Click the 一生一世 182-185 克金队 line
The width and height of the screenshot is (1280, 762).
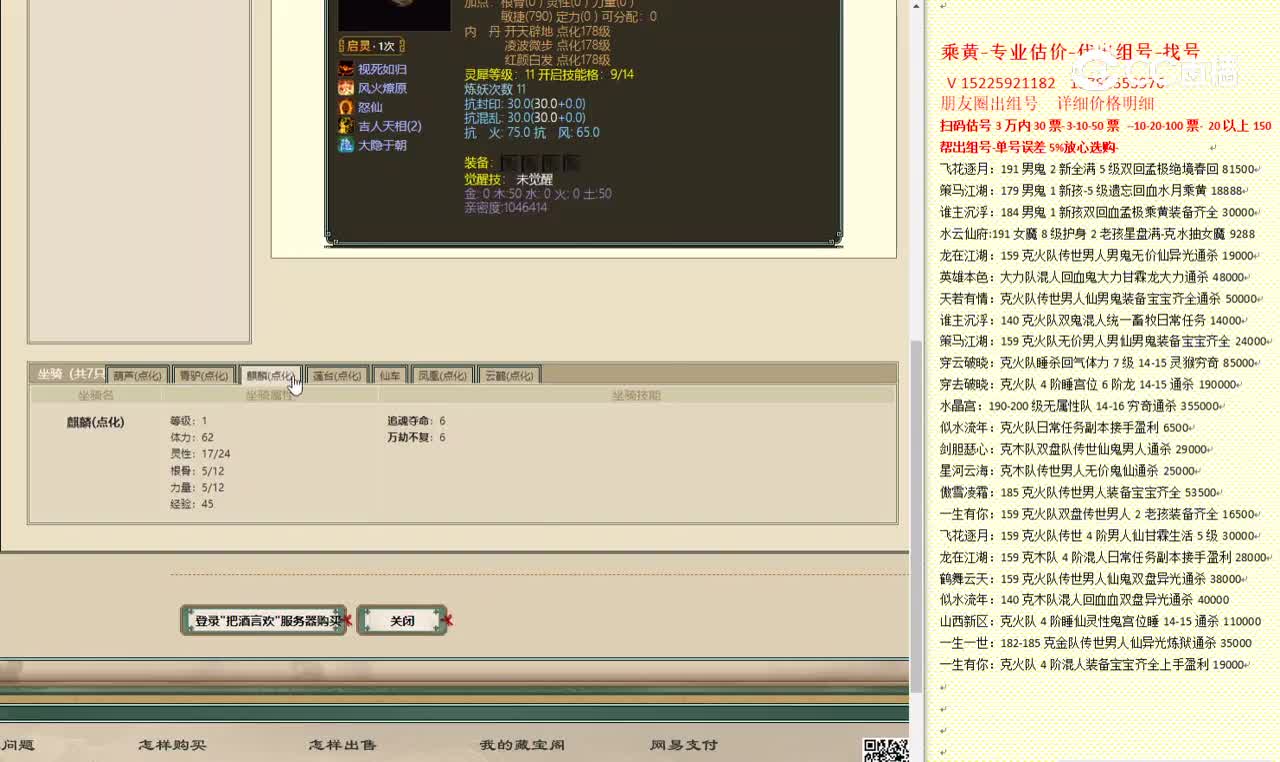tap(1095, 643)
